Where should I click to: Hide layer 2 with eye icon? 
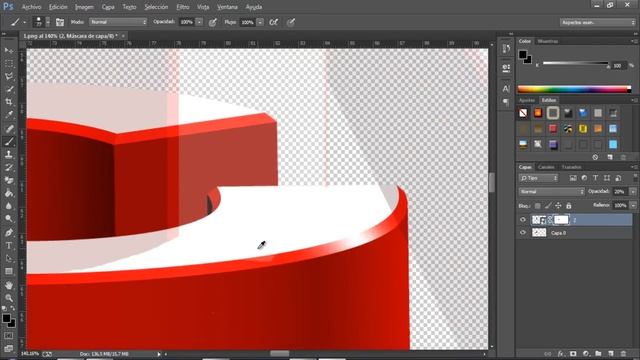click(x=523, y=220)
